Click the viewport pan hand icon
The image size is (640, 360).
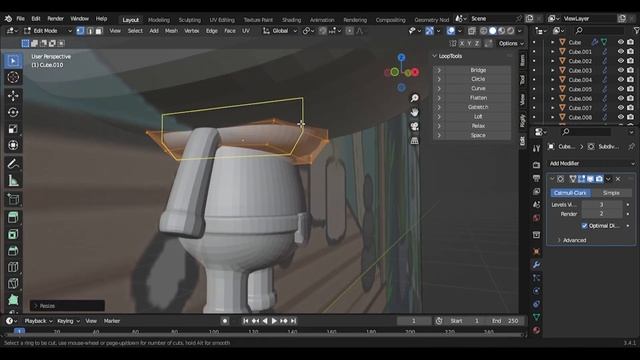coord(414,112)
